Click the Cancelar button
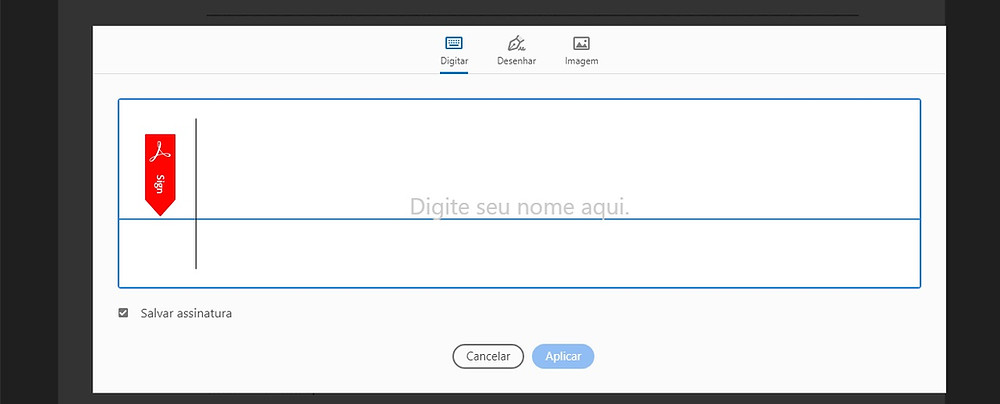The image size is (1000, 404). coord(488,356)
